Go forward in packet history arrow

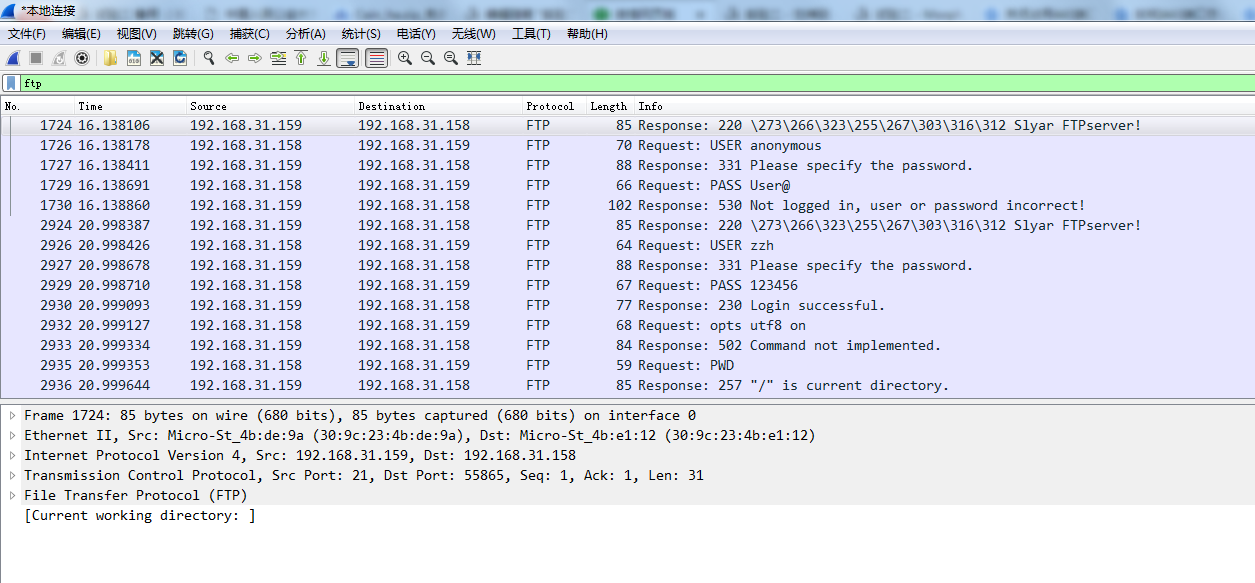255,58
